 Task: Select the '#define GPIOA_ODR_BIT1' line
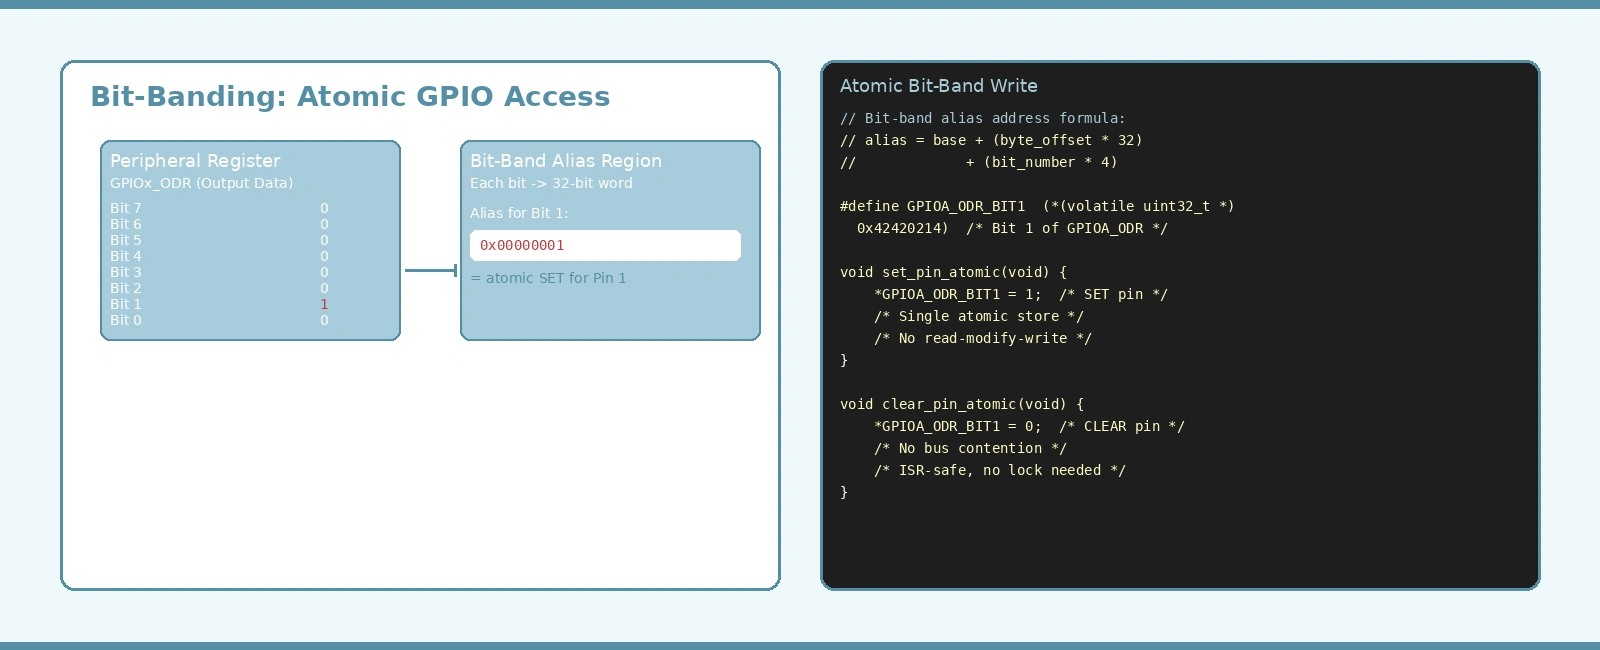(x=1037, y=206)
